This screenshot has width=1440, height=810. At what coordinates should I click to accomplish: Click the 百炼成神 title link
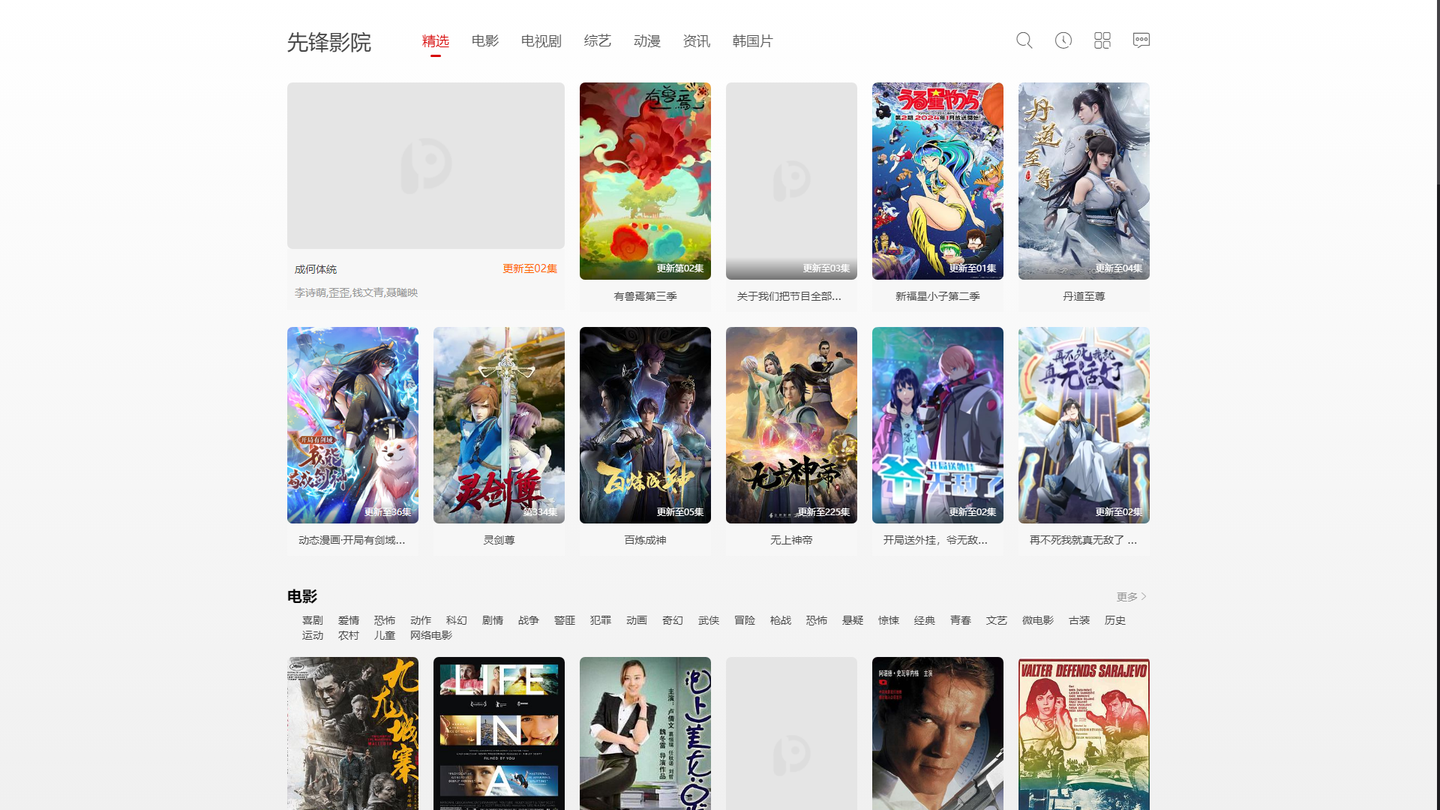(645, 540)
